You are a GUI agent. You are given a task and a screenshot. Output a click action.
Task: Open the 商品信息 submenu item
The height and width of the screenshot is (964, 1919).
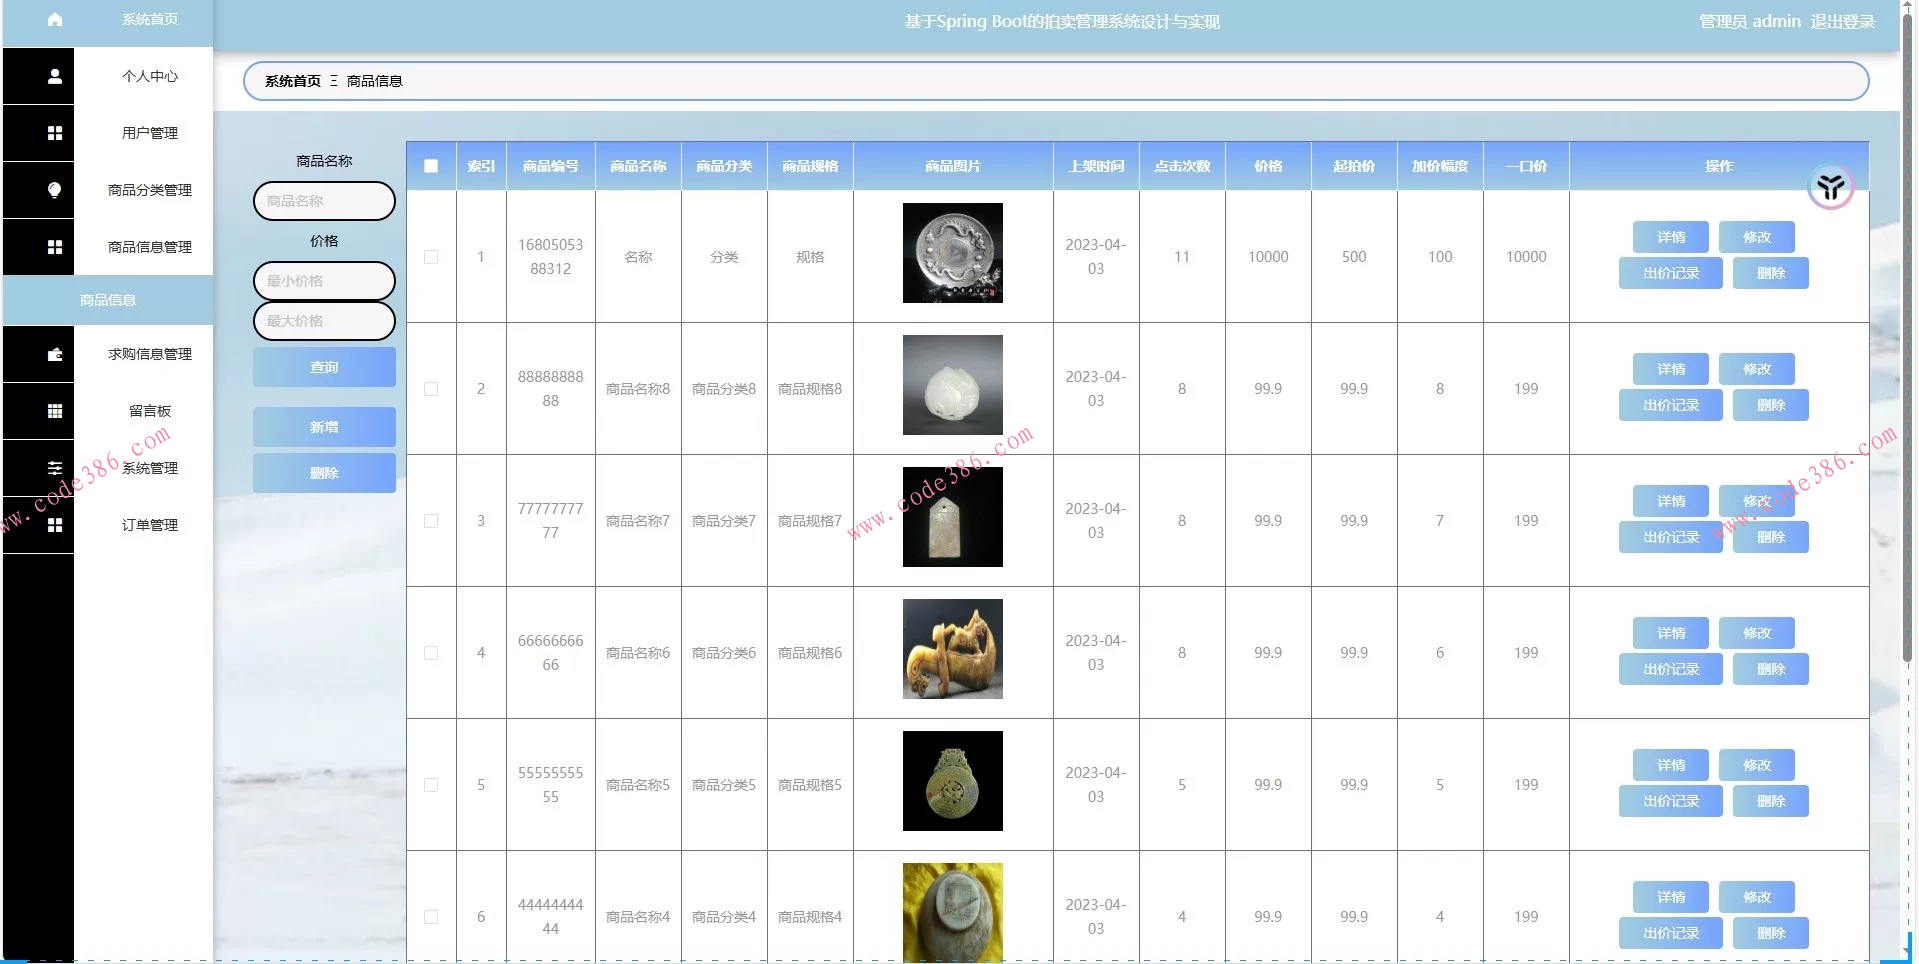click(108, 300)
